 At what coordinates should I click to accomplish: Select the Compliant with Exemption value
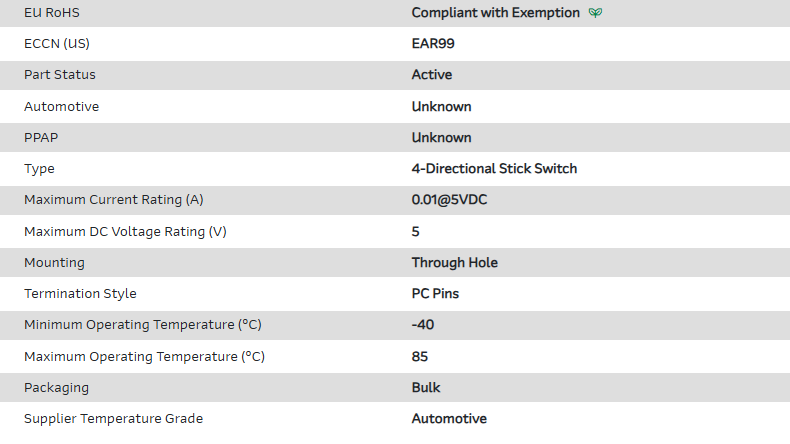click(x=495, y=13)
